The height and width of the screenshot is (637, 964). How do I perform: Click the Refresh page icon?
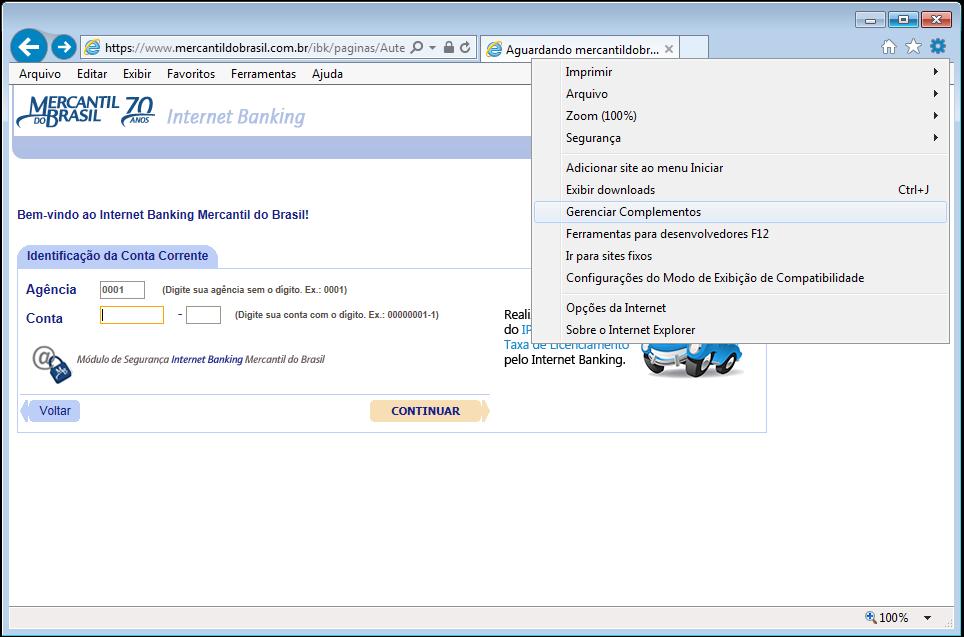465,47
